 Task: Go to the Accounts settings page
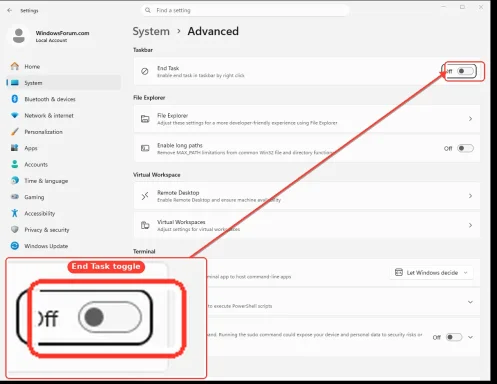click(63, 164)
